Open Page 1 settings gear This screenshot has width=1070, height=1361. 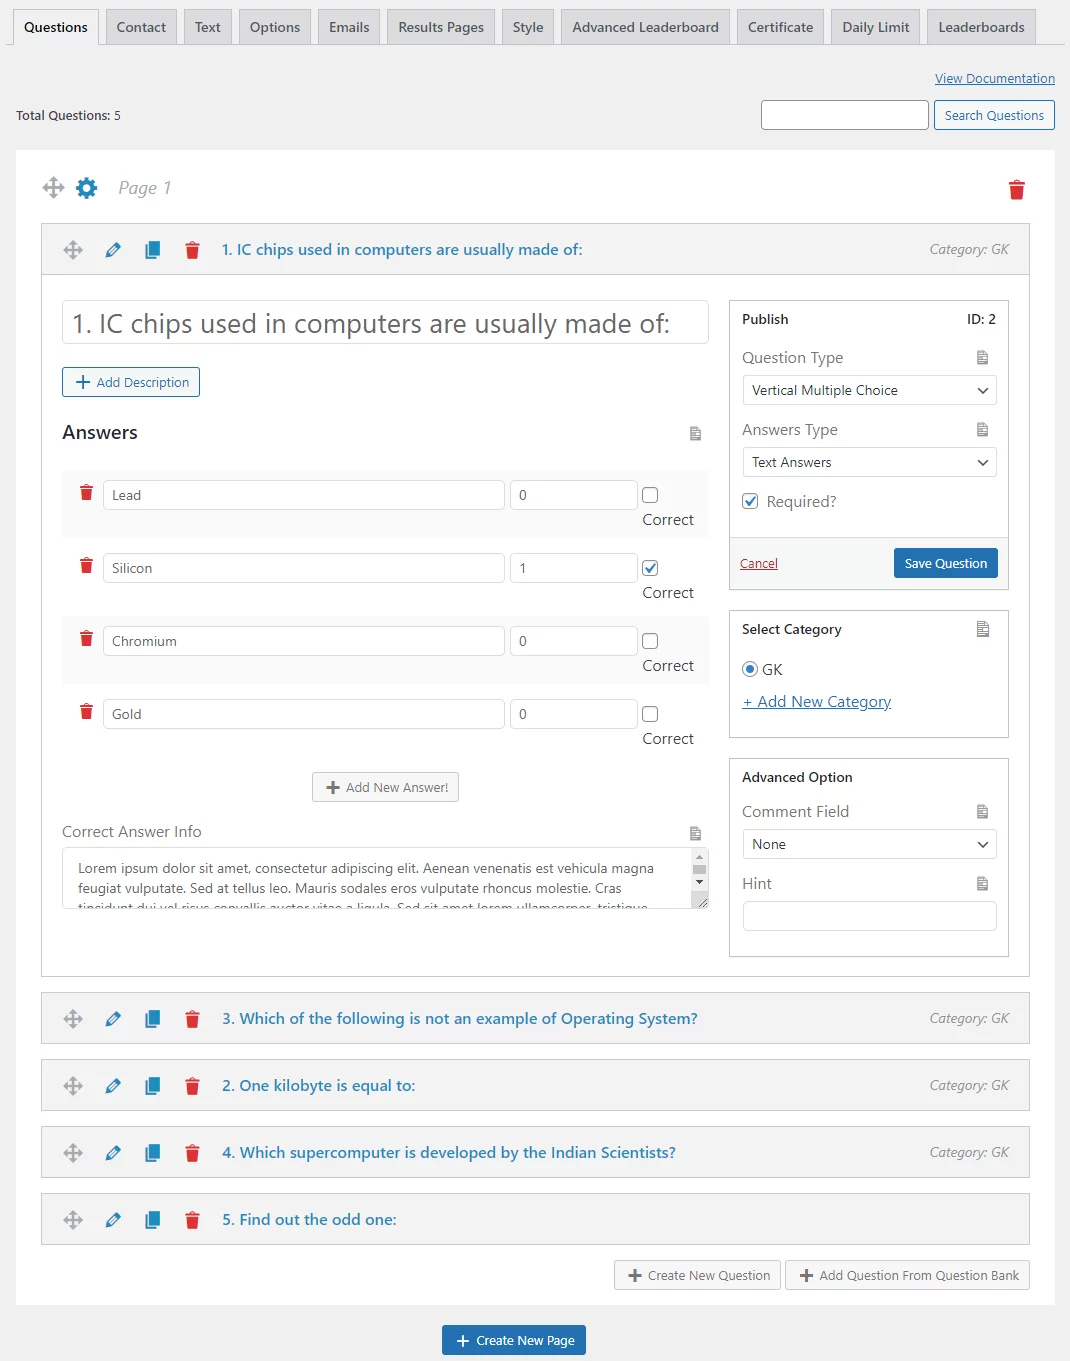pos(87,188)
